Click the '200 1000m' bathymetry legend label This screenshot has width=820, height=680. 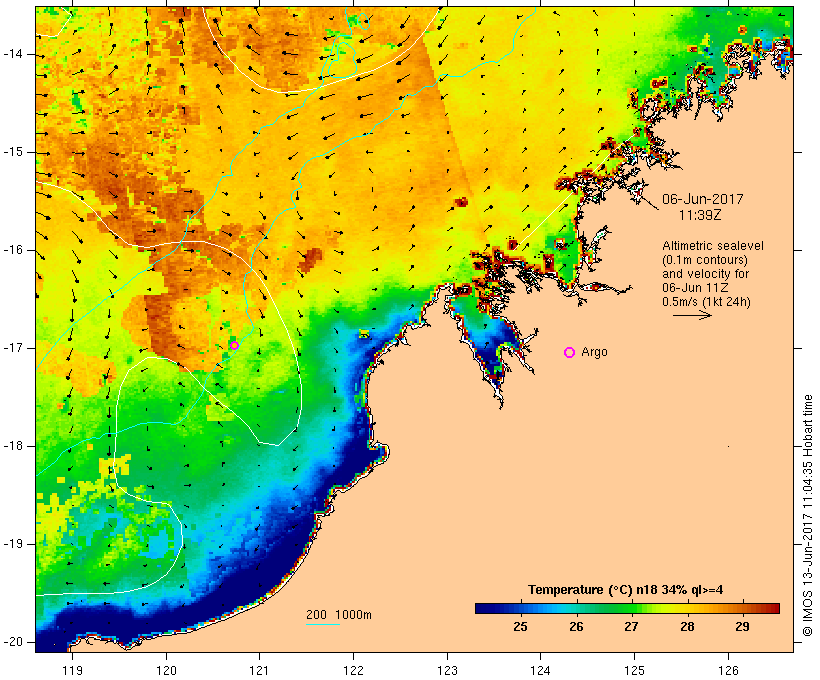(339, 615)
